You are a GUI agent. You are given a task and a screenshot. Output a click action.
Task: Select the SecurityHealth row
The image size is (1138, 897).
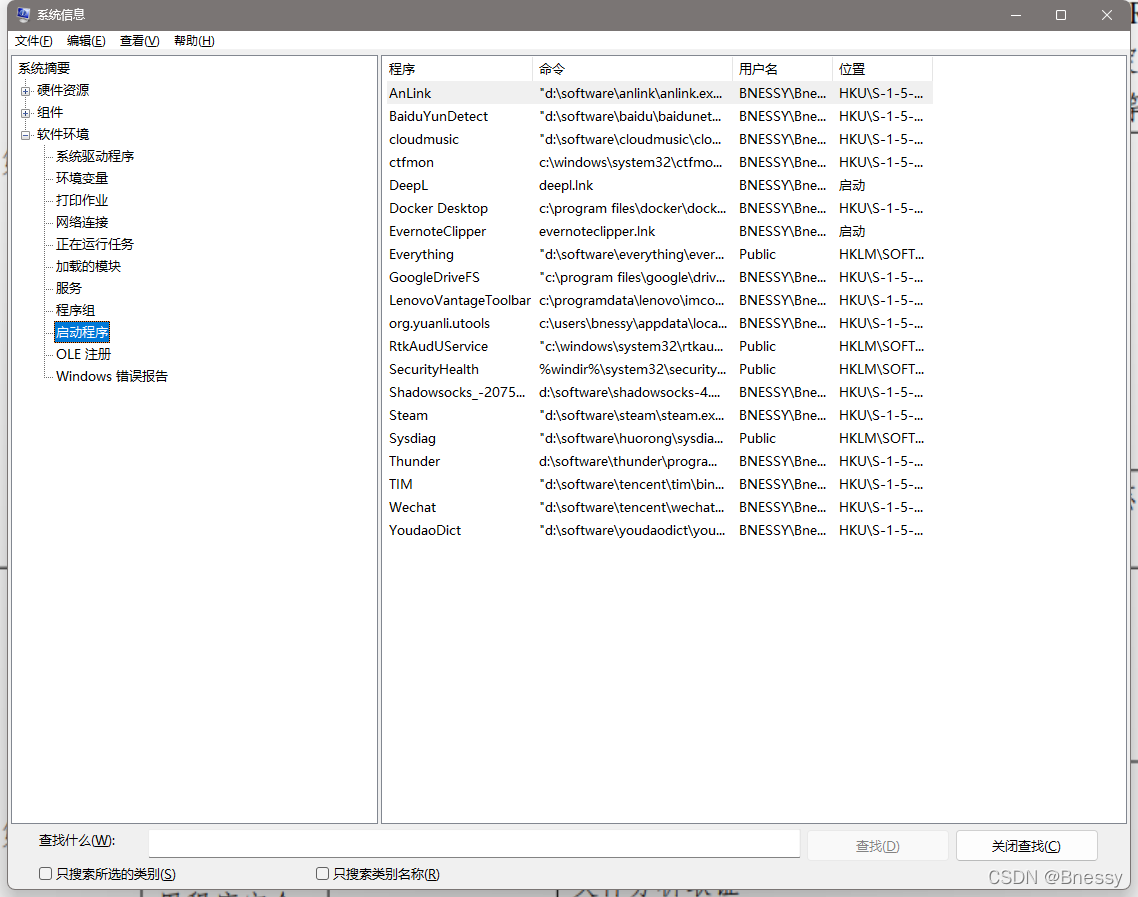[x=658, y=369]
